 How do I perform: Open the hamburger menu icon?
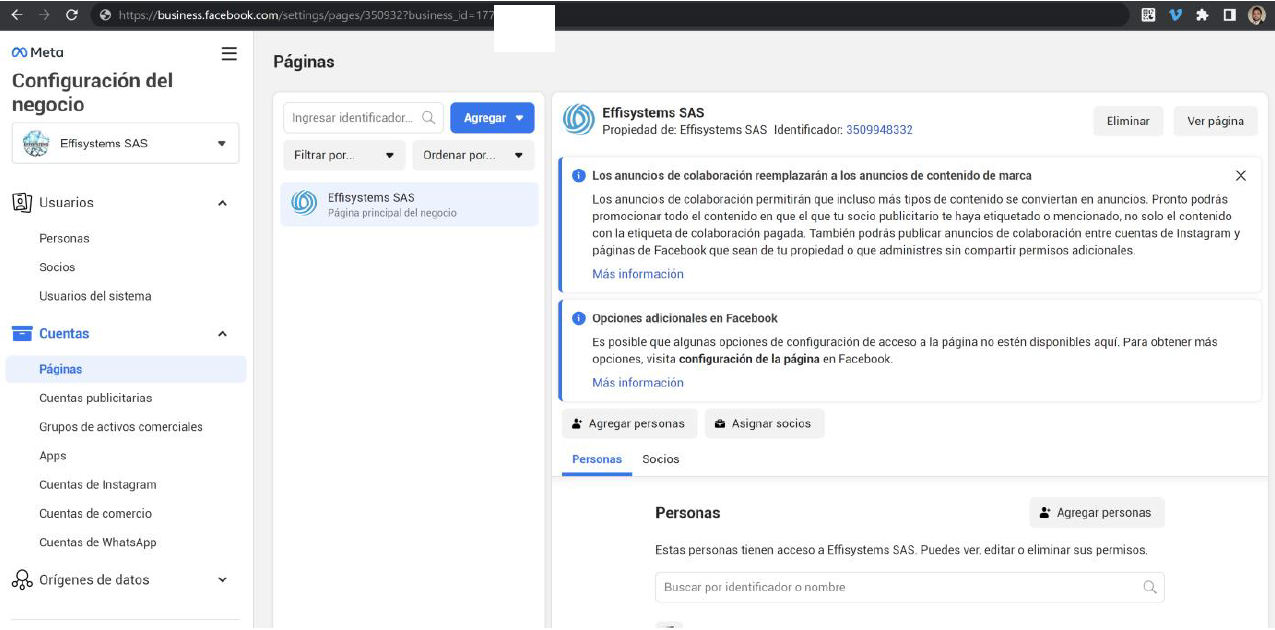click(229, 54)
